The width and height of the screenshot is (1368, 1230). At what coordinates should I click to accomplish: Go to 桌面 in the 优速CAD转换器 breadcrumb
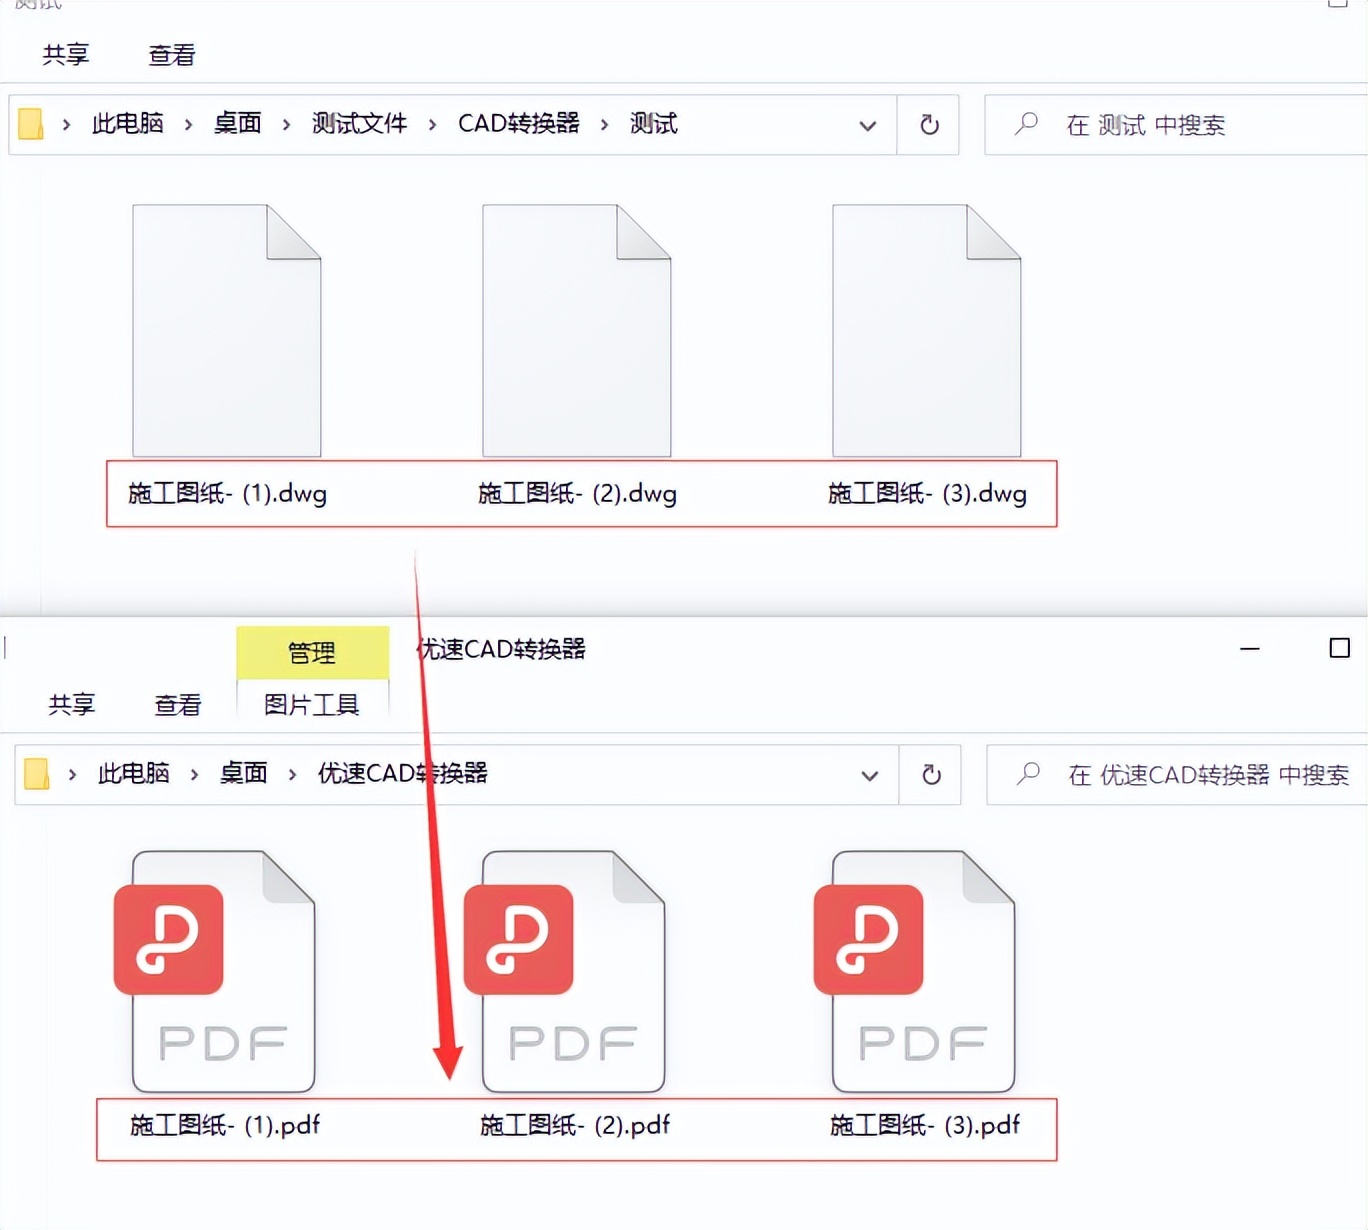coord(244,773)
